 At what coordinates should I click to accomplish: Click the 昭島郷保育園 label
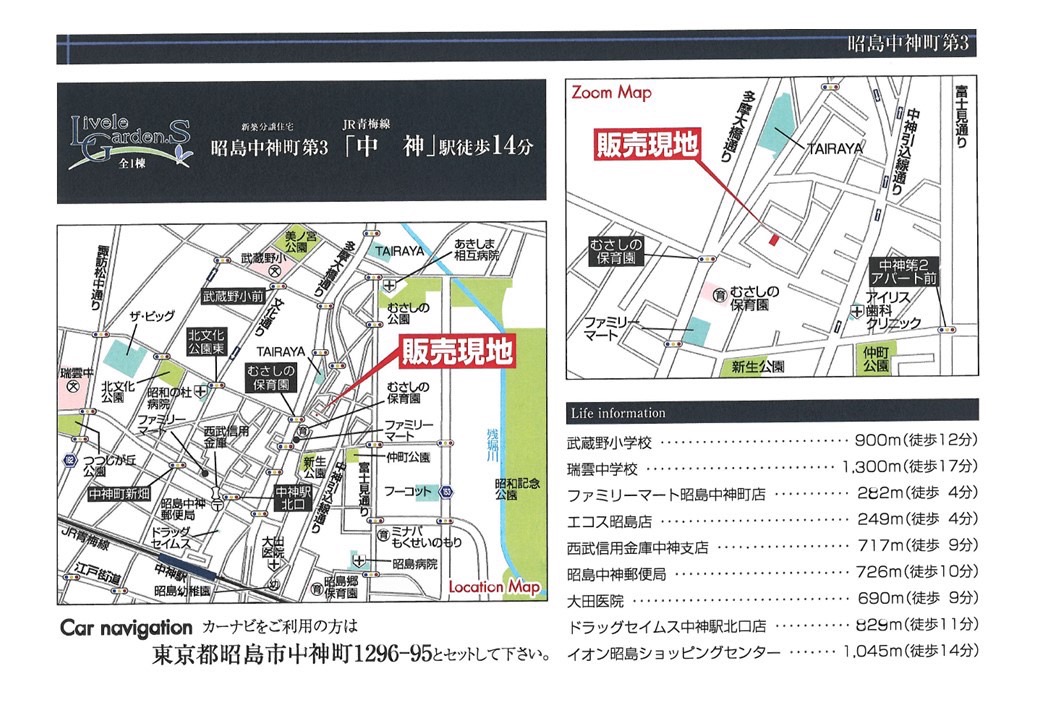tap(341, 587)
